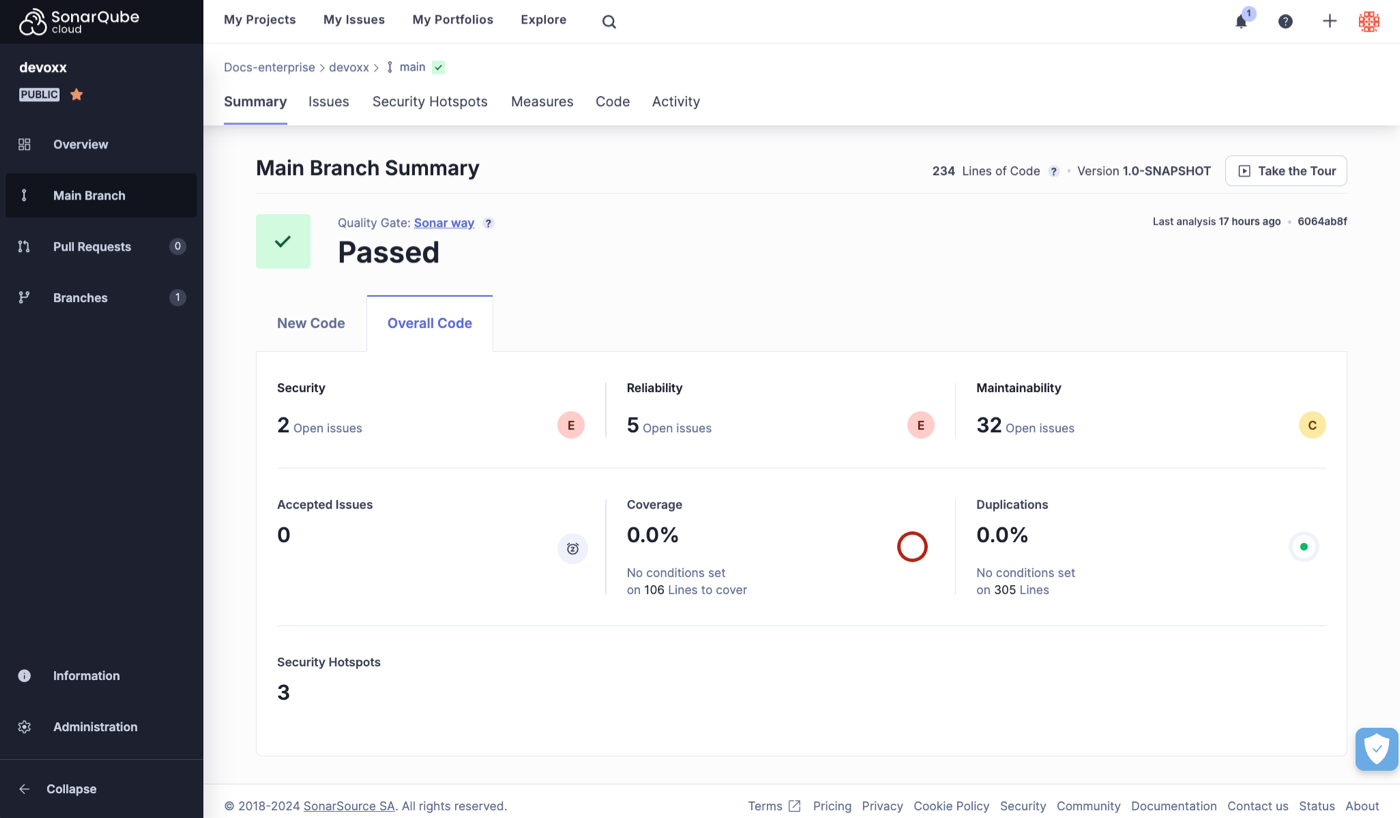Open Pull Requests in sidebar

92,247
